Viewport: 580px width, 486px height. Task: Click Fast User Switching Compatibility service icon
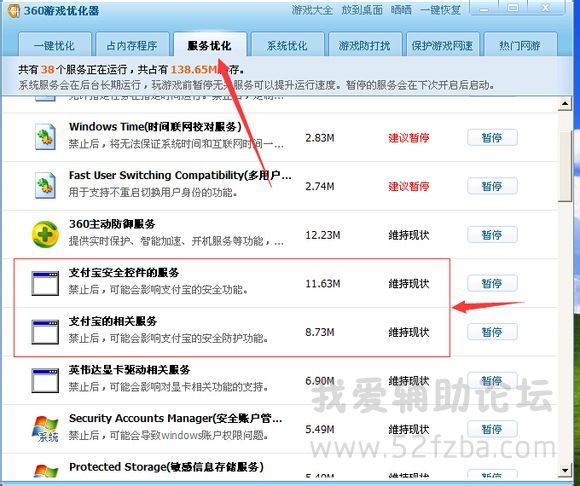[x=45, y=185]
